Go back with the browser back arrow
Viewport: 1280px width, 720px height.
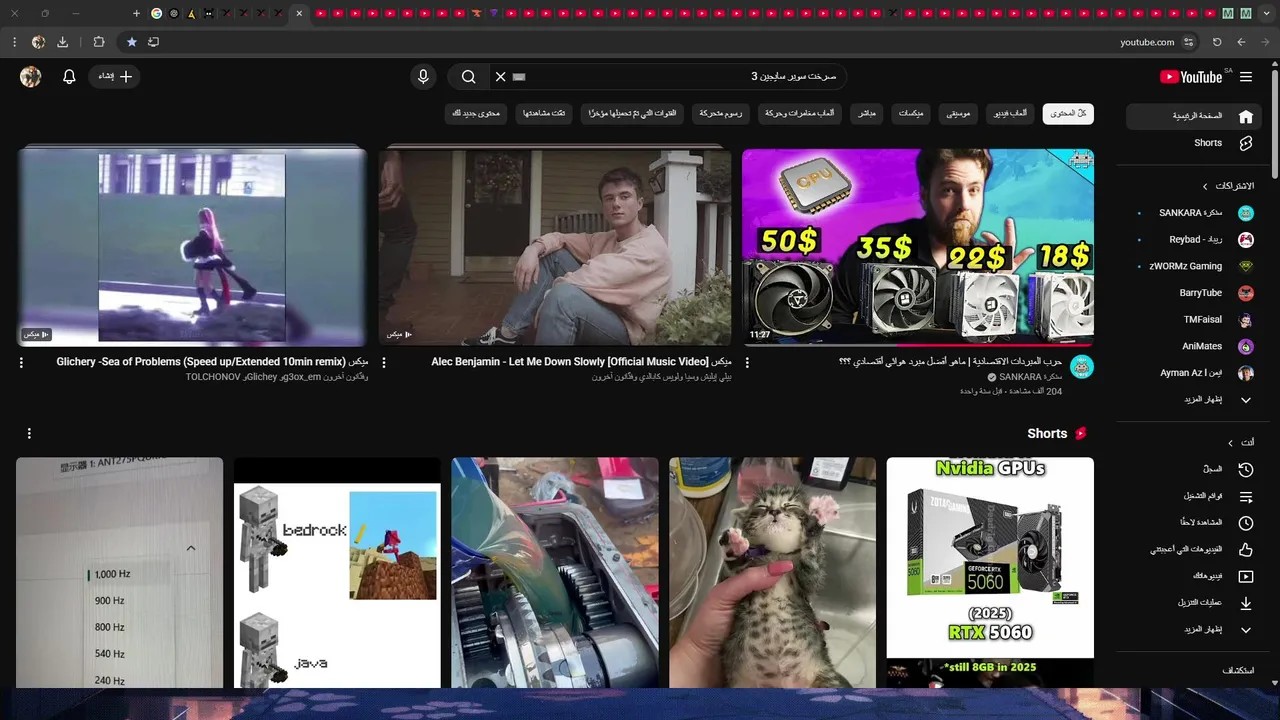pos(1241,42)
